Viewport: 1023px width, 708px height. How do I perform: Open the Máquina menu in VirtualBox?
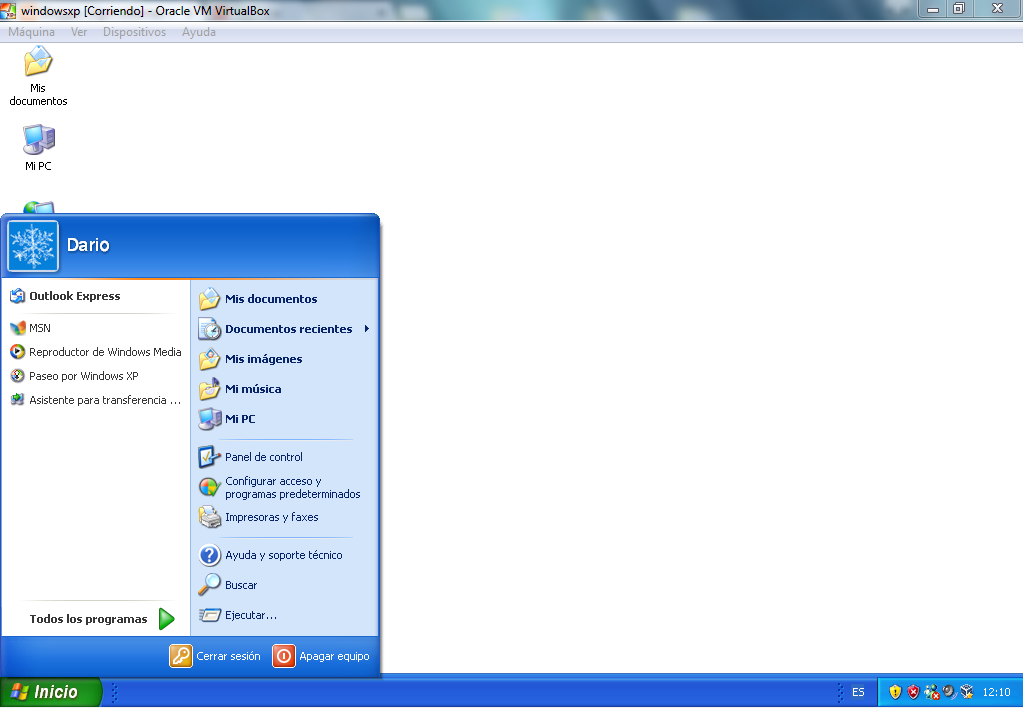click(31, 32)
